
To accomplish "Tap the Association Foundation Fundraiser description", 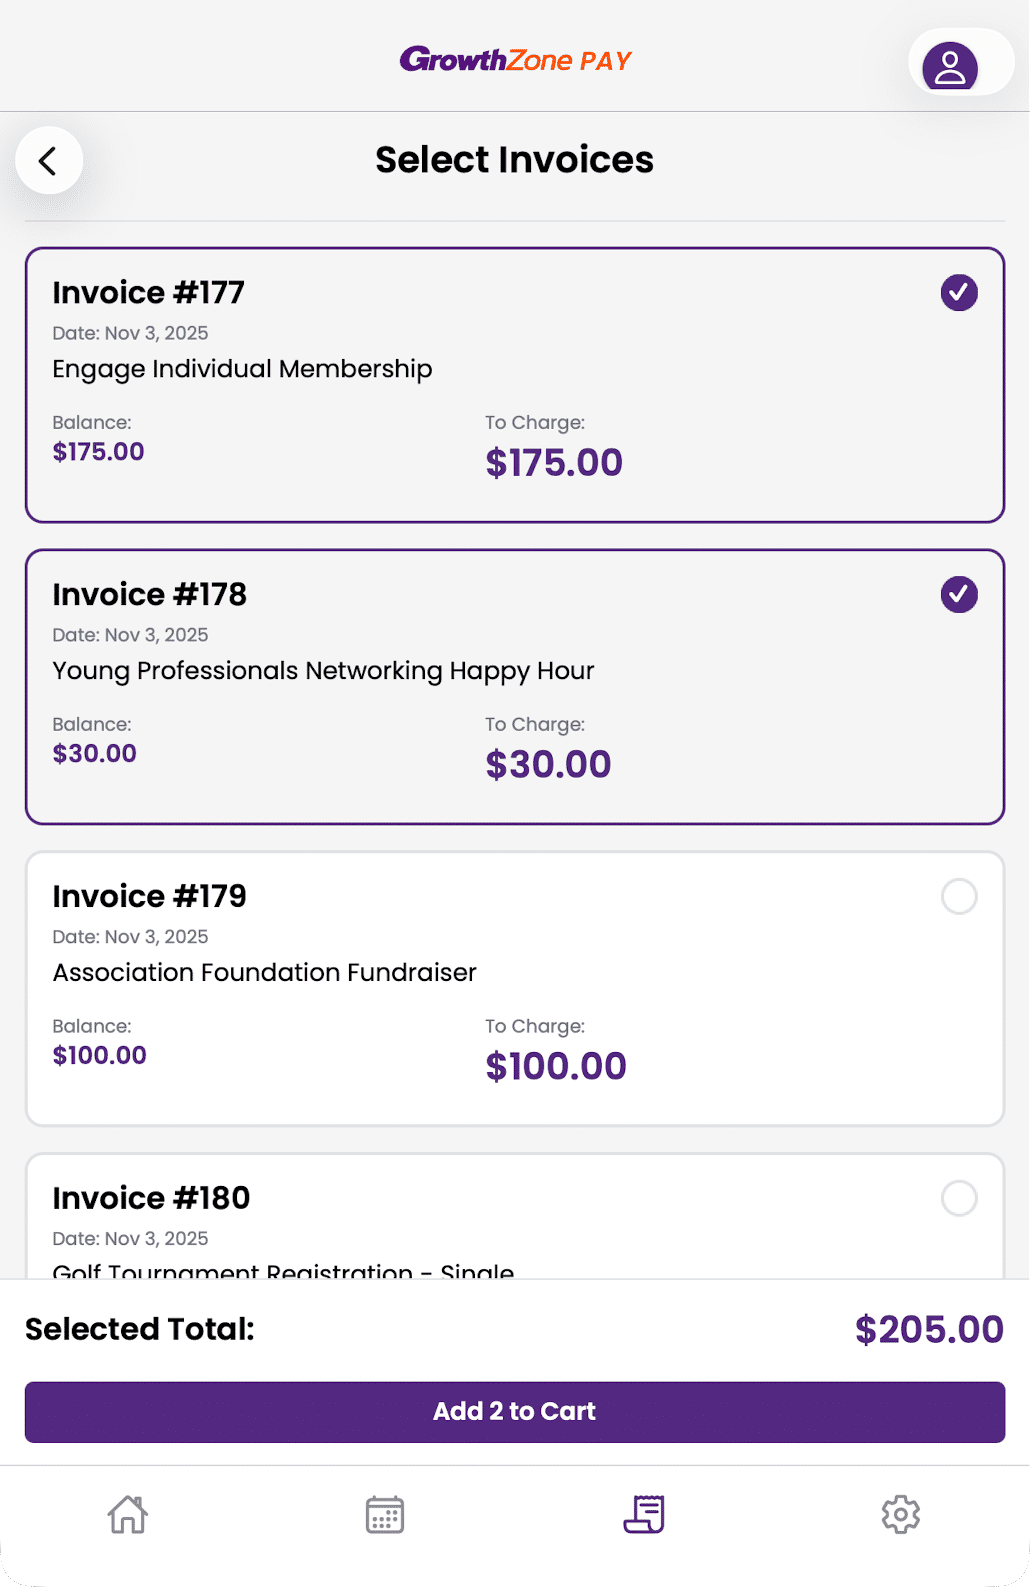I will [x=264, y=973].
